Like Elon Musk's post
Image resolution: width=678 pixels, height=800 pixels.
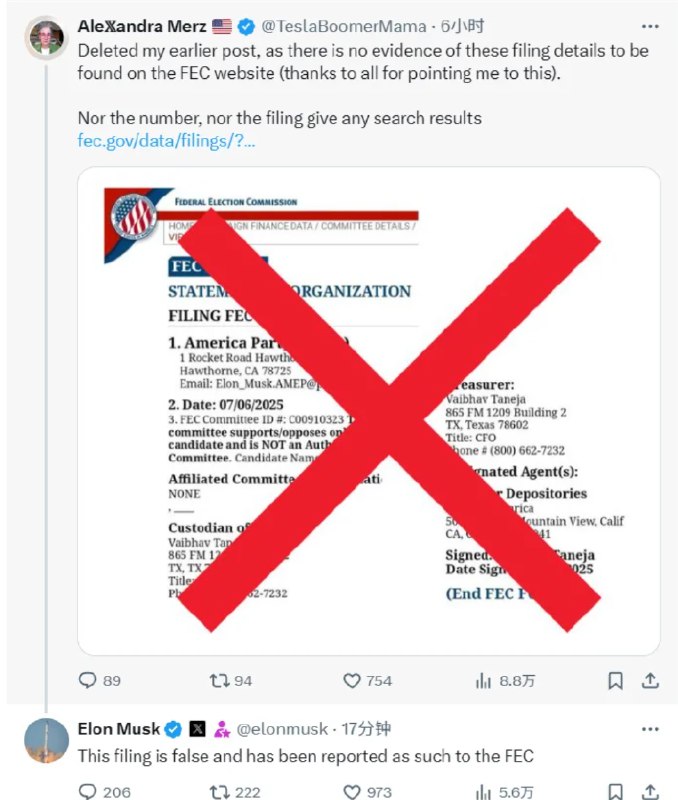351,792
